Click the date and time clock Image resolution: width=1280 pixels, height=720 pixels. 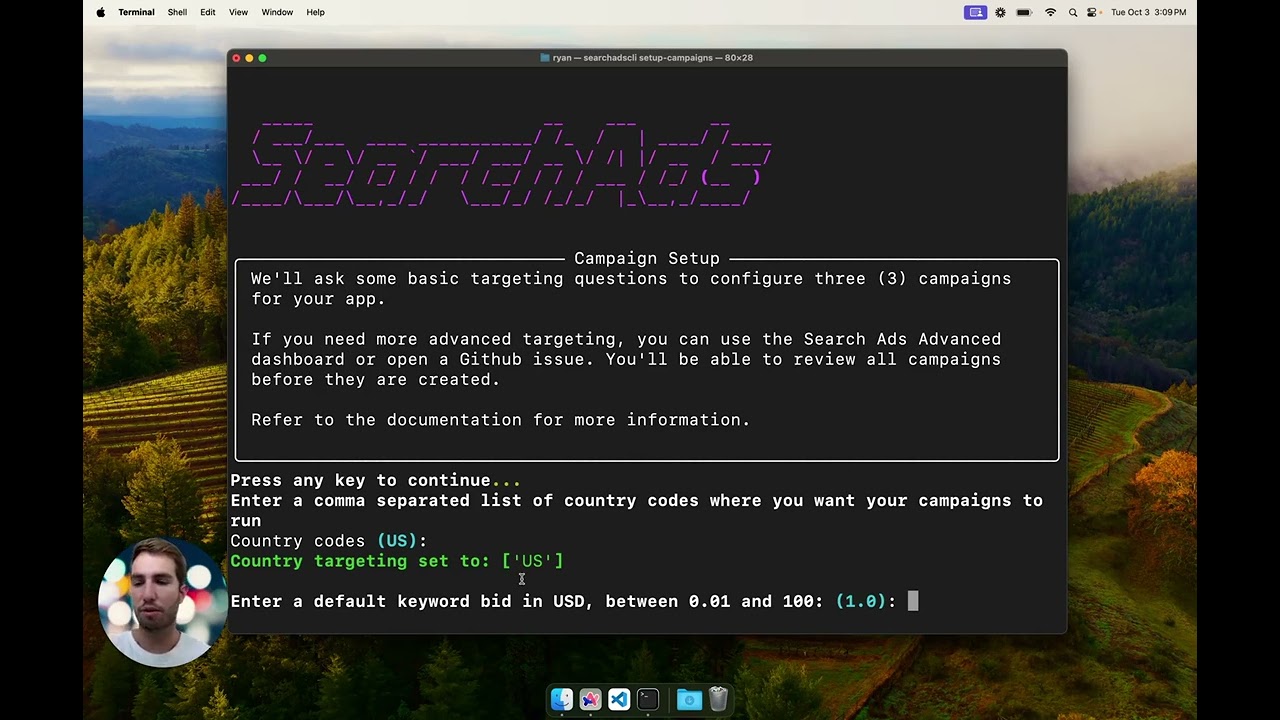coord(1148,12)
